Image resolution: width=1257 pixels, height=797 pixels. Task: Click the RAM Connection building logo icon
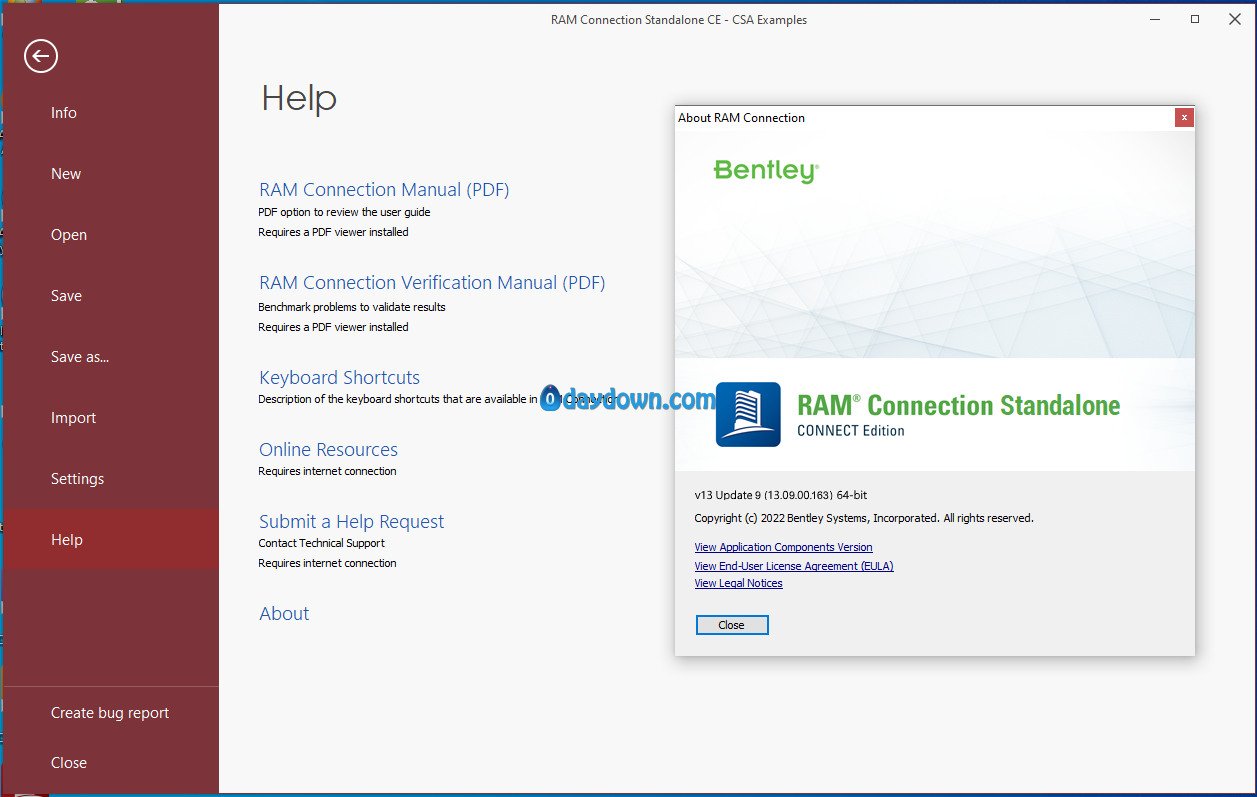(x=748, y=414)
